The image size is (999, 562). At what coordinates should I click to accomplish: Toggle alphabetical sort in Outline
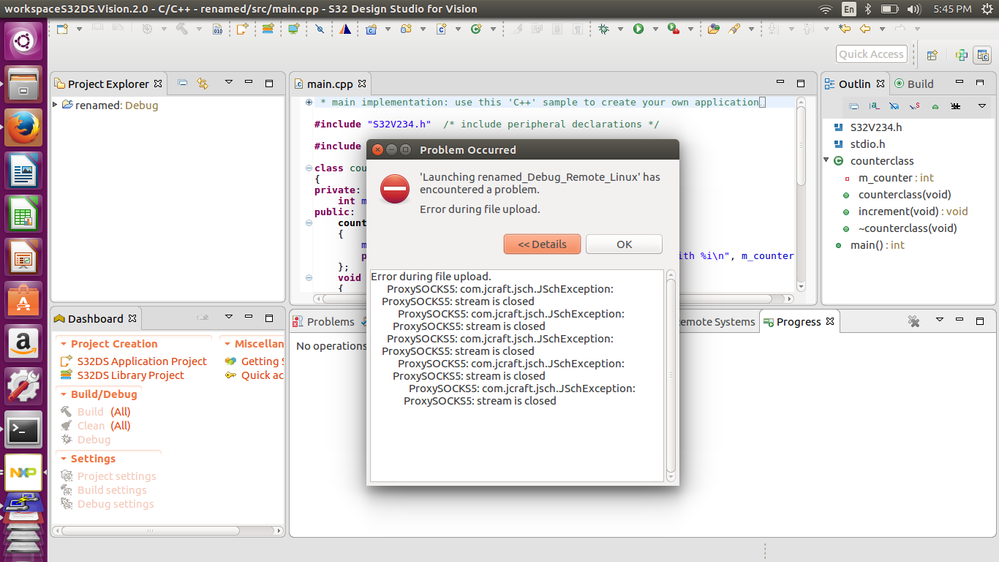coord(874,106)
